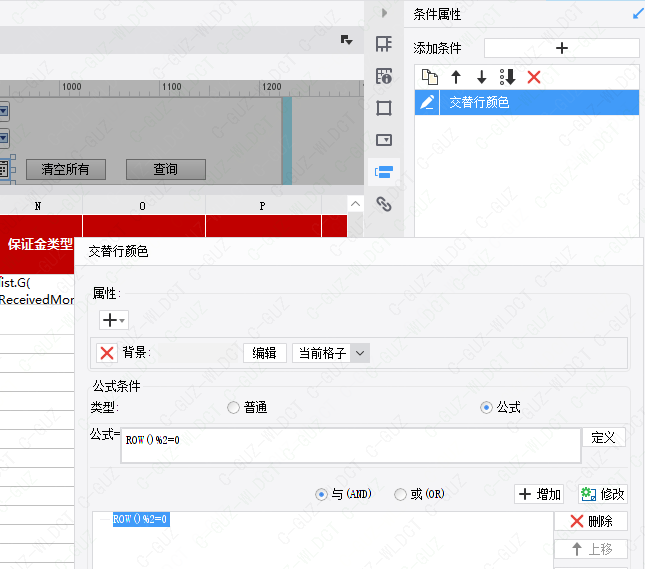Click the 定义 formula button

pos(603,437)
